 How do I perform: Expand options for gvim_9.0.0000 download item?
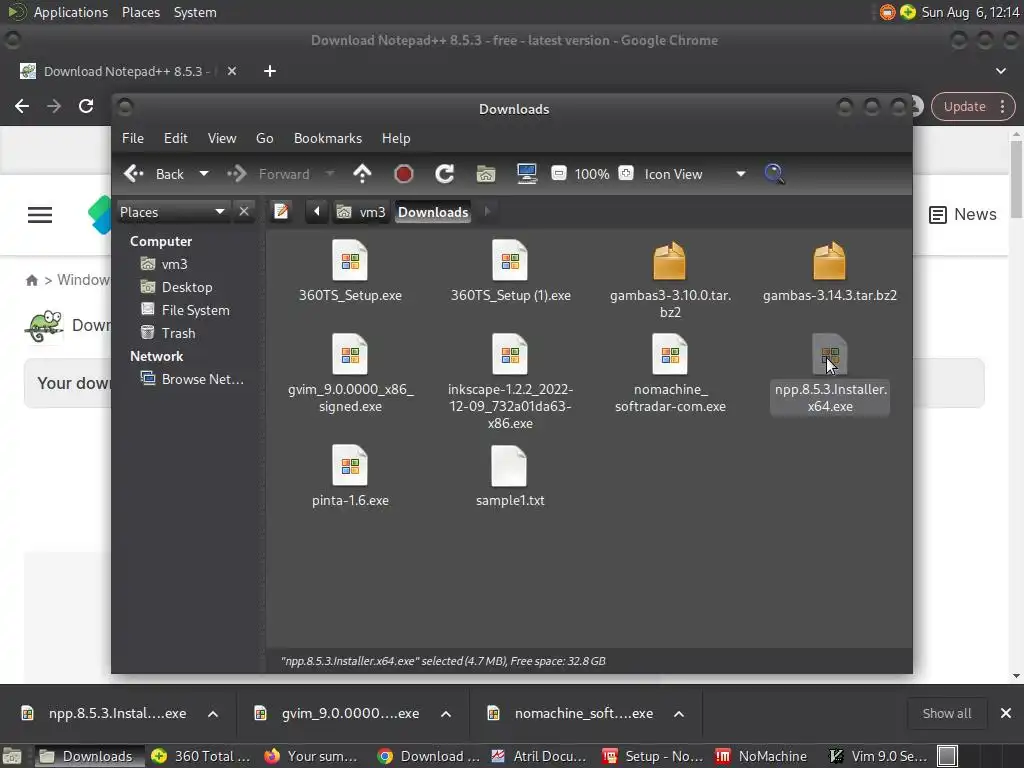pos(446,714)
